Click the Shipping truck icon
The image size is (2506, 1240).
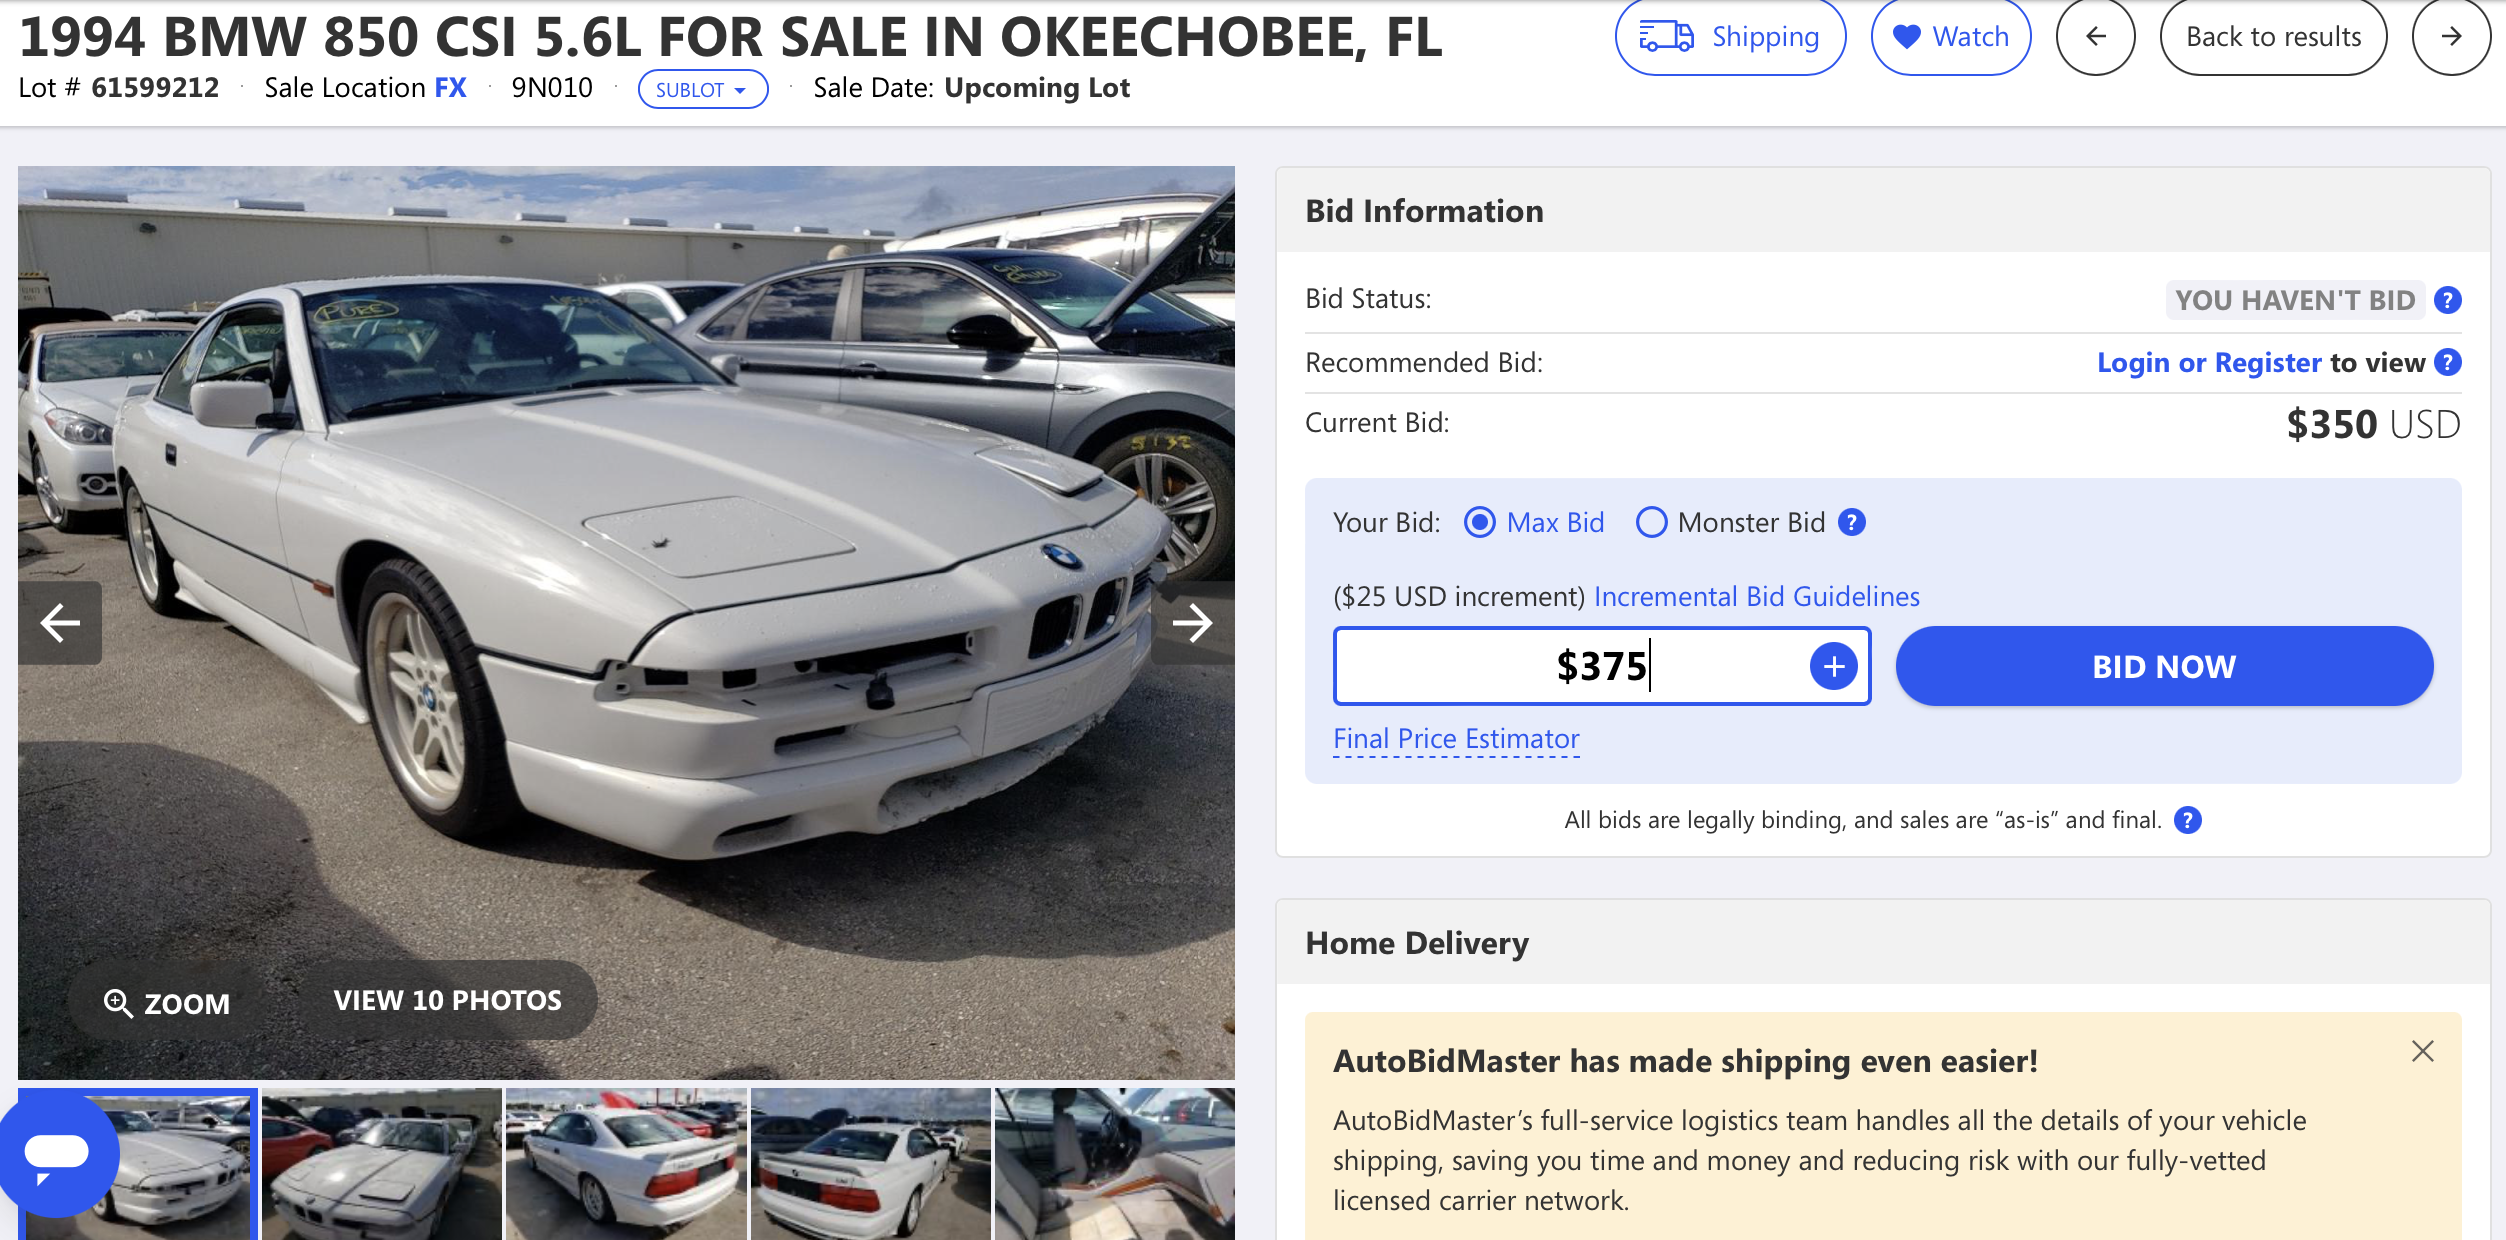(x=1666, y=37)
